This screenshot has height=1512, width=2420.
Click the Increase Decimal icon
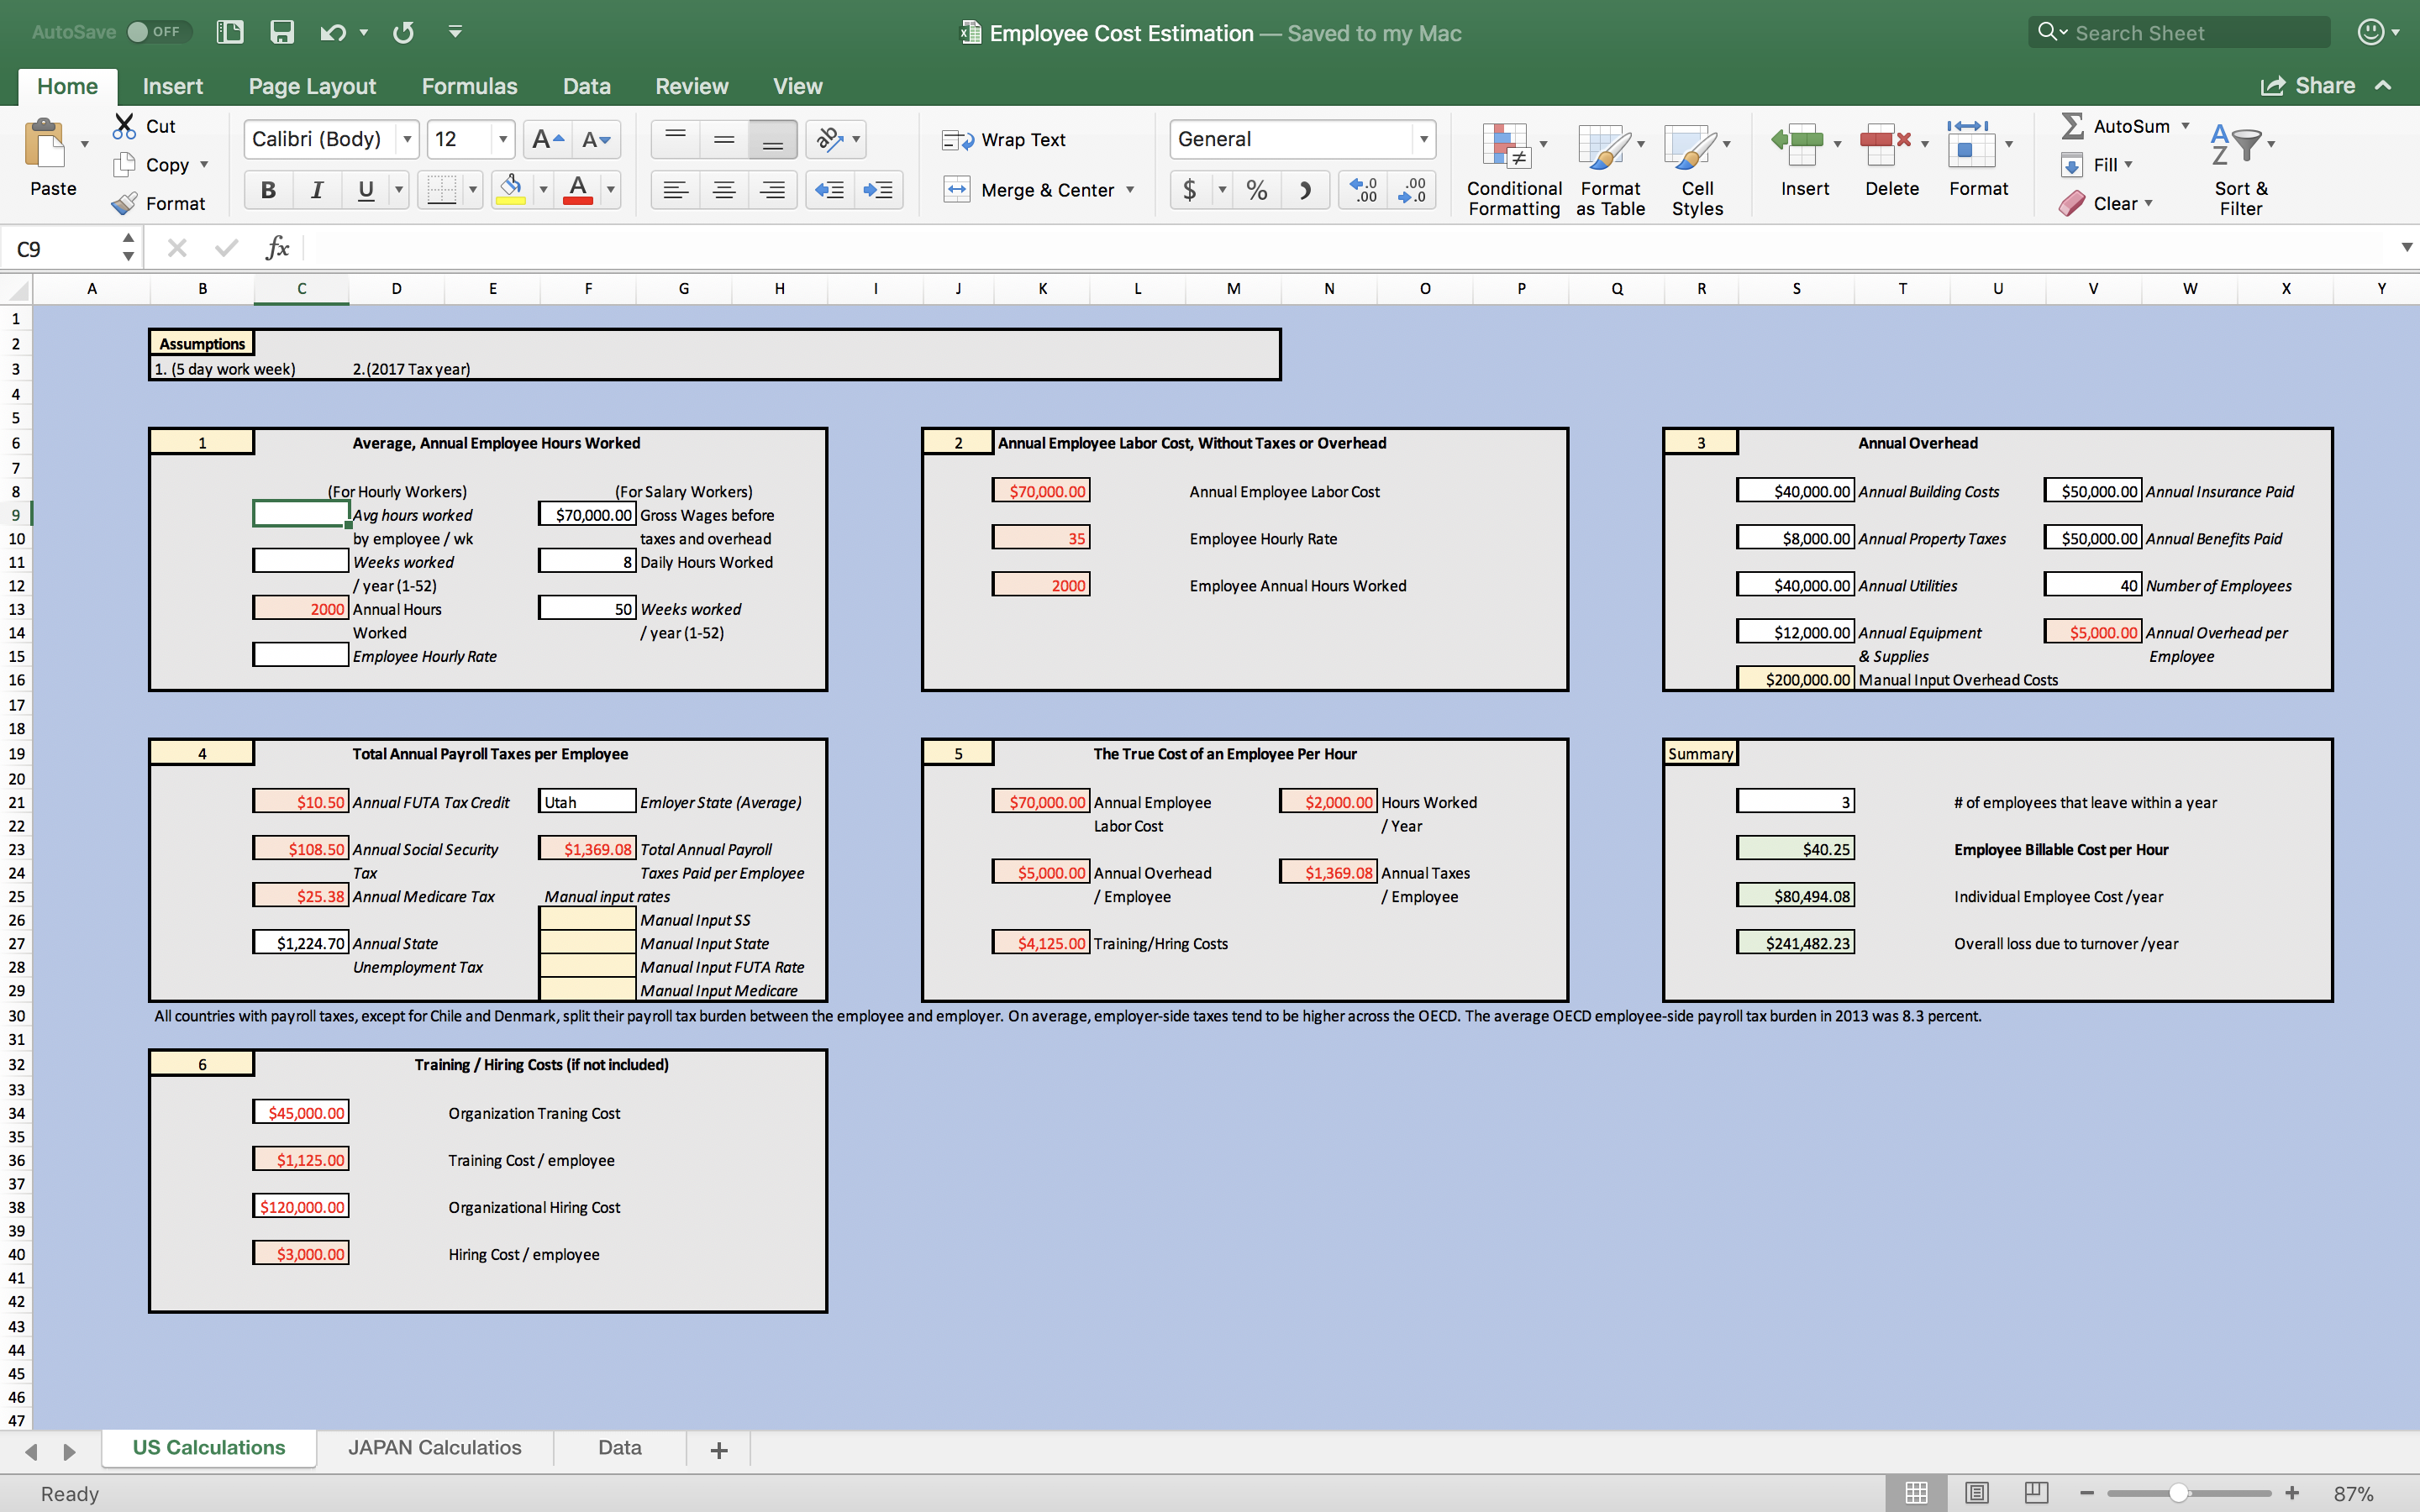click(x=1362, y=190)
